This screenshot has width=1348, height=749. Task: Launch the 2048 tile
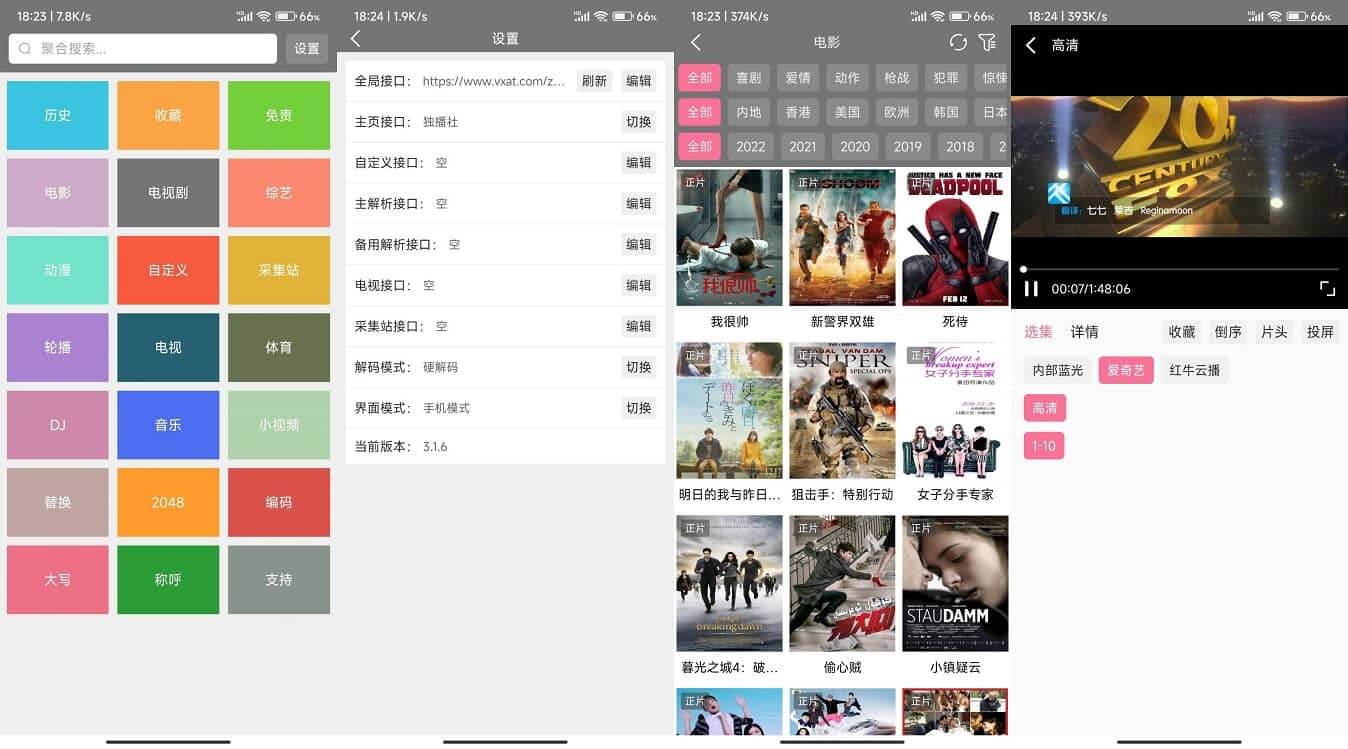(168, 502)
